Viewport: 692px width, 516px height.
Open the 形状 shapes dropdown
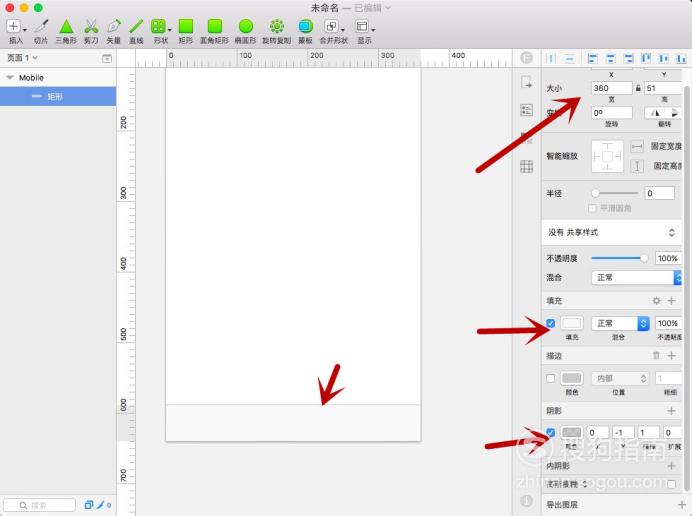click(x=161, y=31)
